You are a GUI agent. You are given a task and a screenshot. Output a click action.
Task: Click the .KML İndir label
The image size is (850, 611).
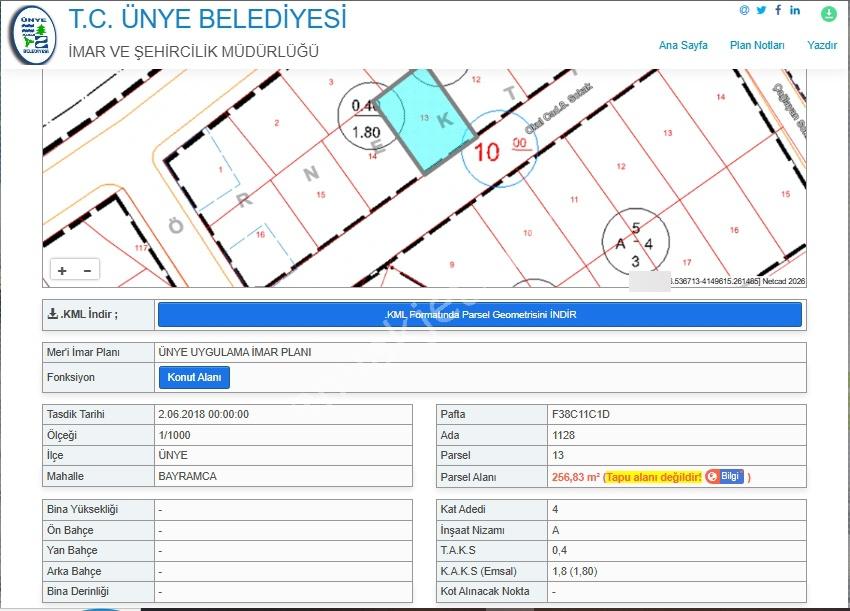coord(83,314)
